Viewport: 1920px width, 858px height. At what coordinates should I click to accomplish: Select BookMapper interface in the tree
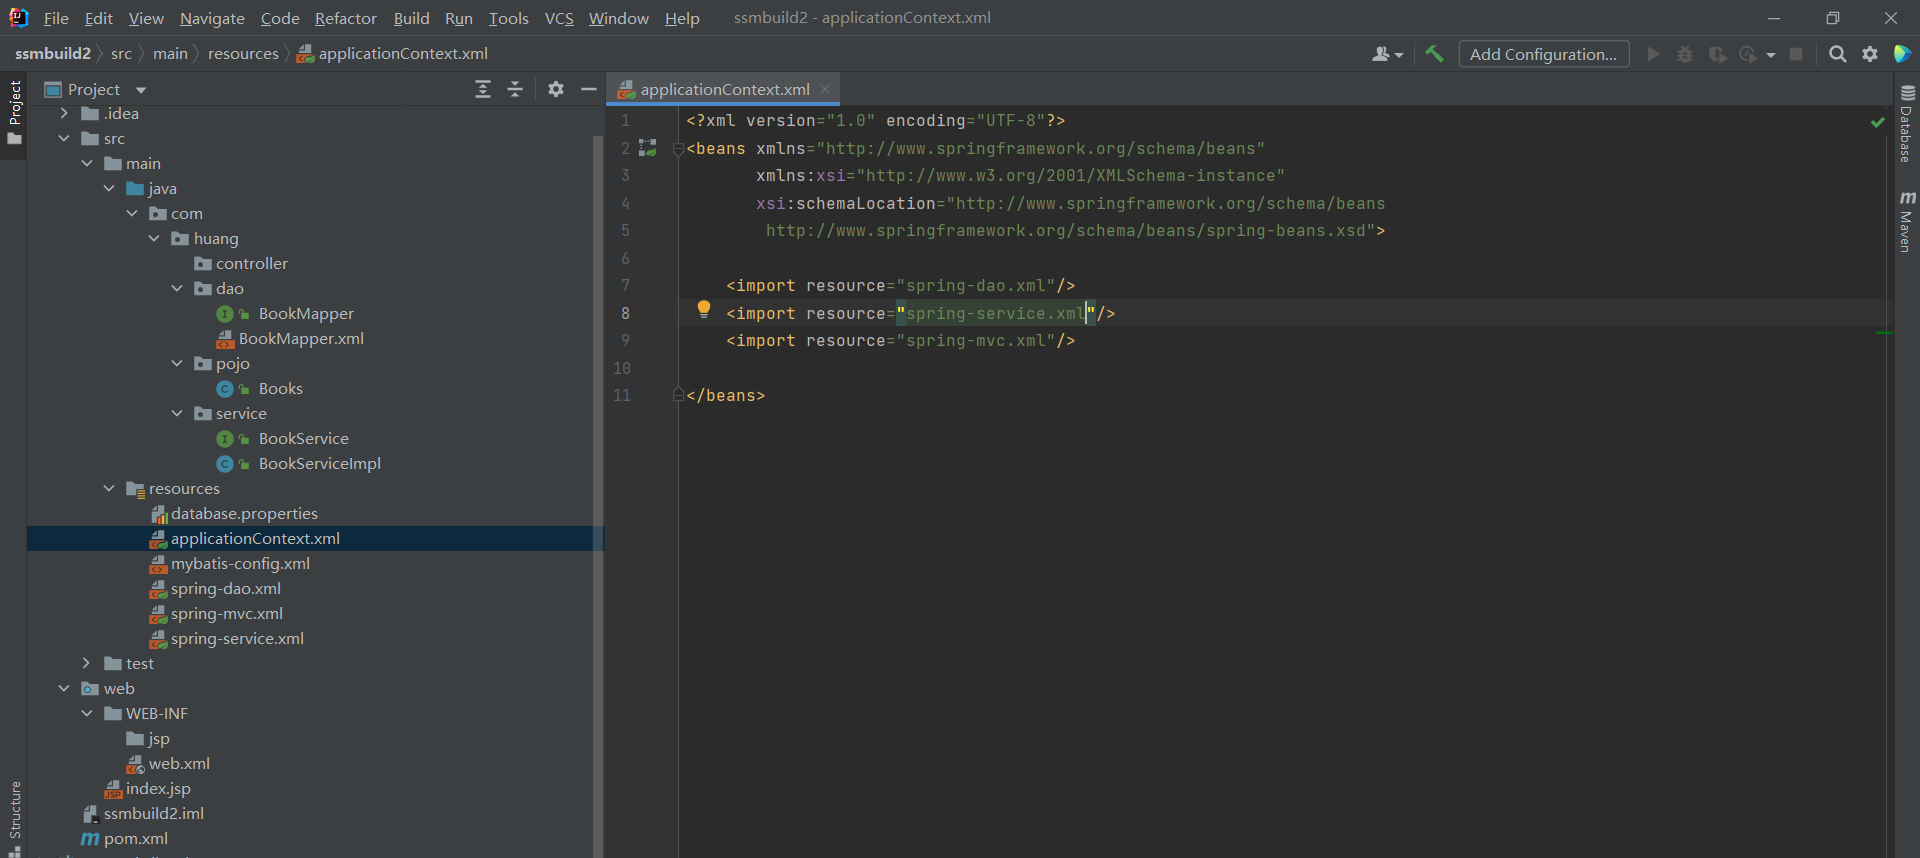pyautogui.click(x=306, y=314)
